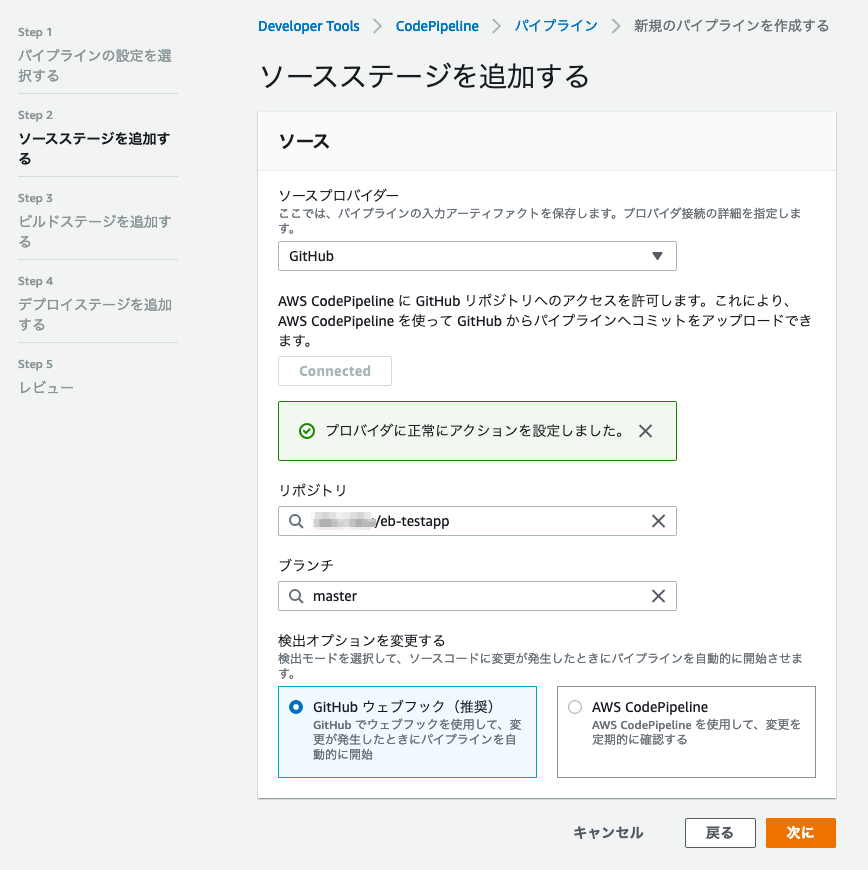Click the green success checkmark icon
Viewport: 868px width, 870px height.
pos(307,431)
